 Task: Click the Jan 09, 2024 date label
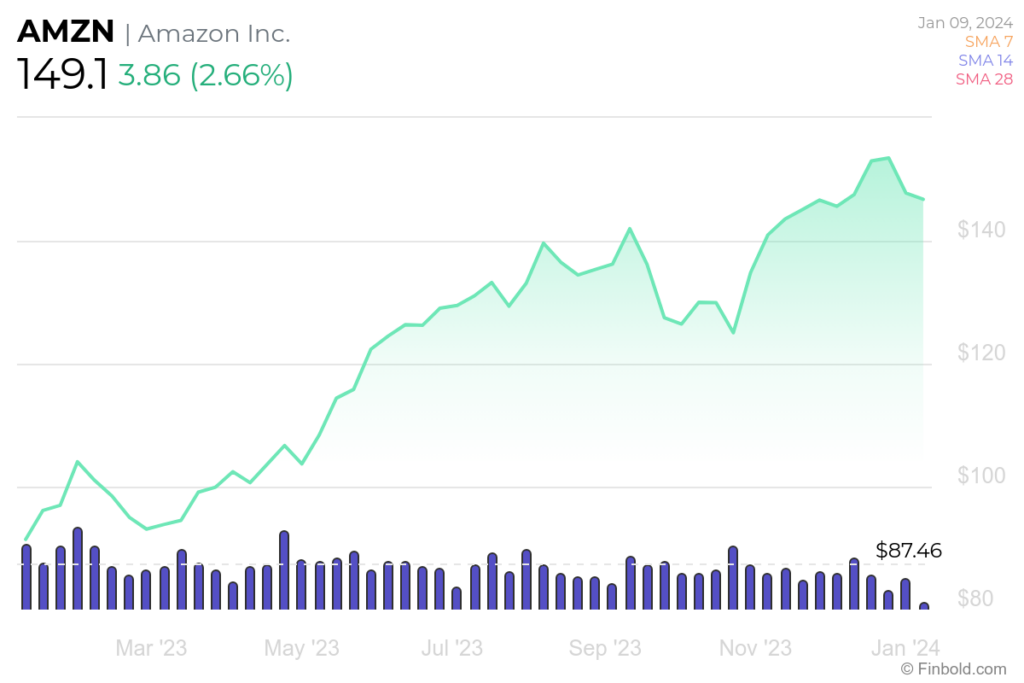pyautogui.click(x=965, y=23)
